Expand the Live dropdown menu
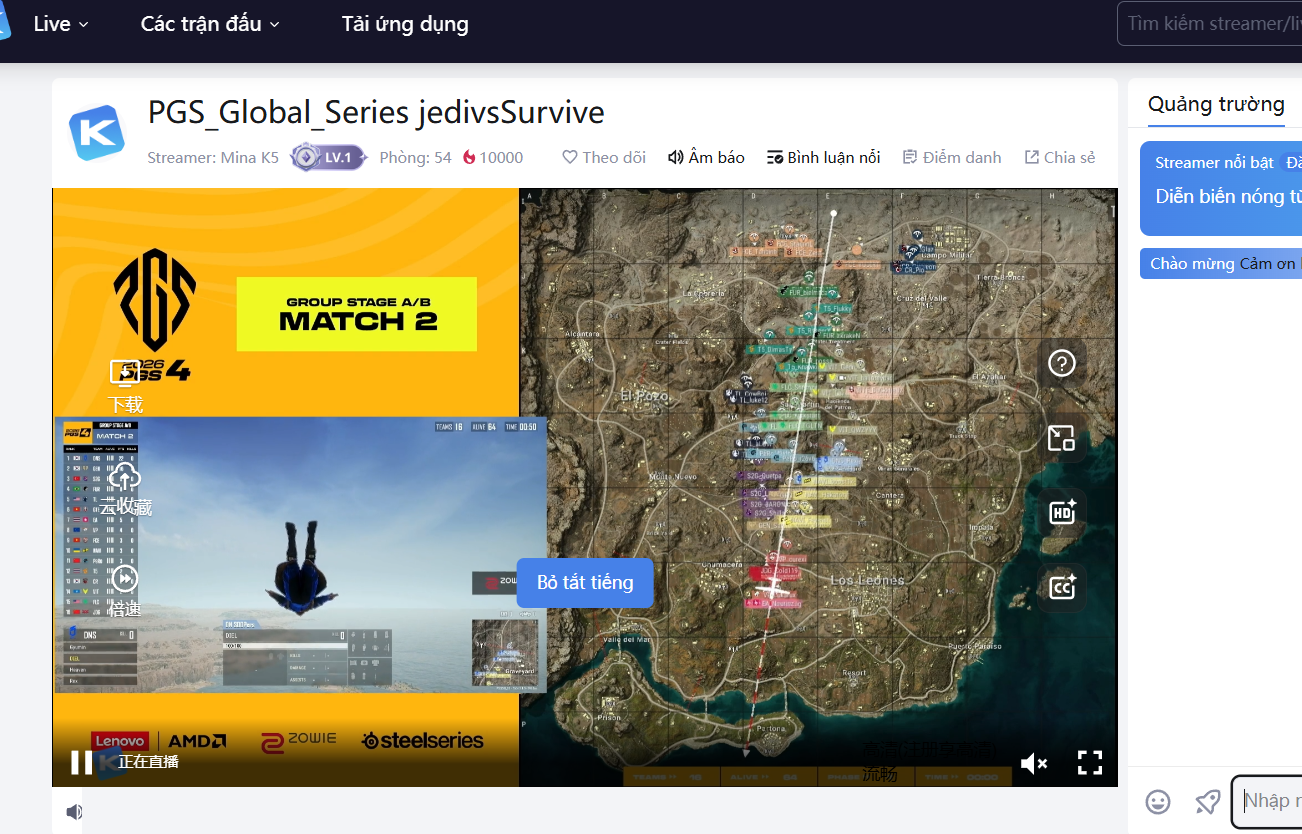The image size is (1302, 834). [x=61, y=24]
